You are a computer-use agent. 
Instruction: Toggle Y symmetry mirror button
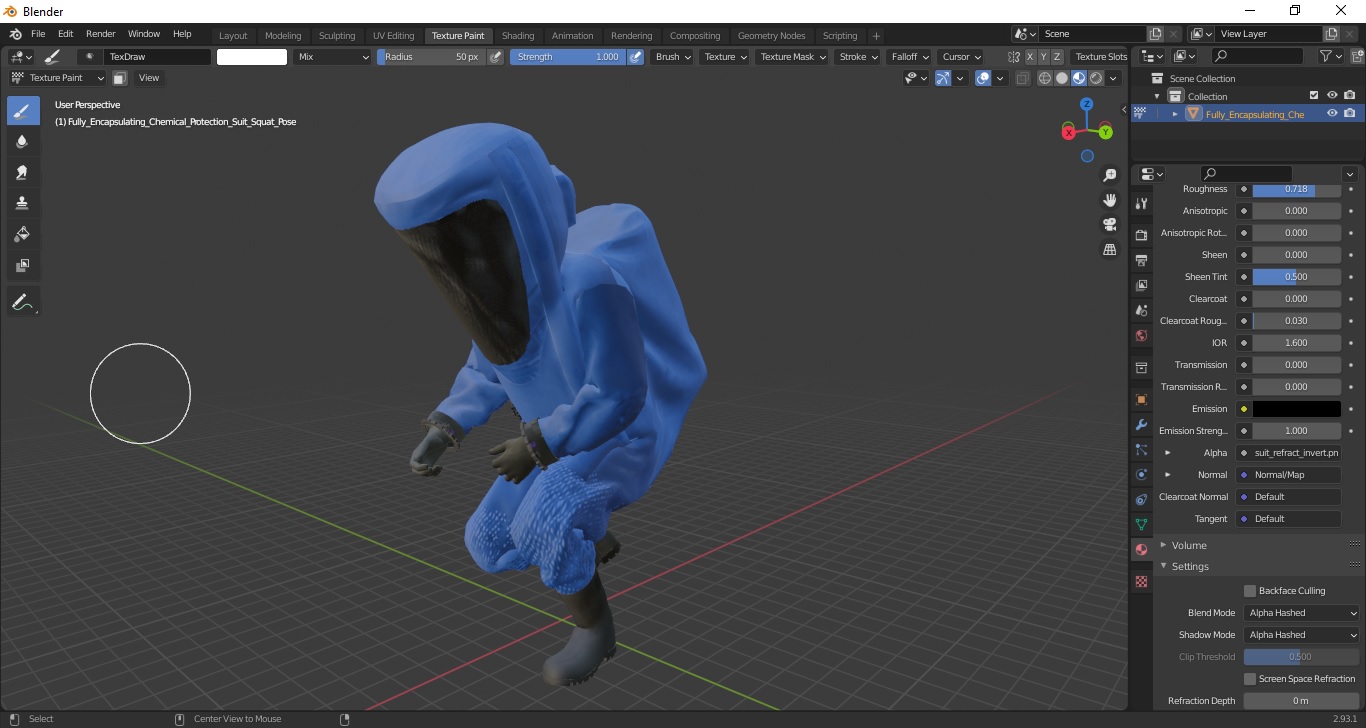click(x=1044, y=57)
